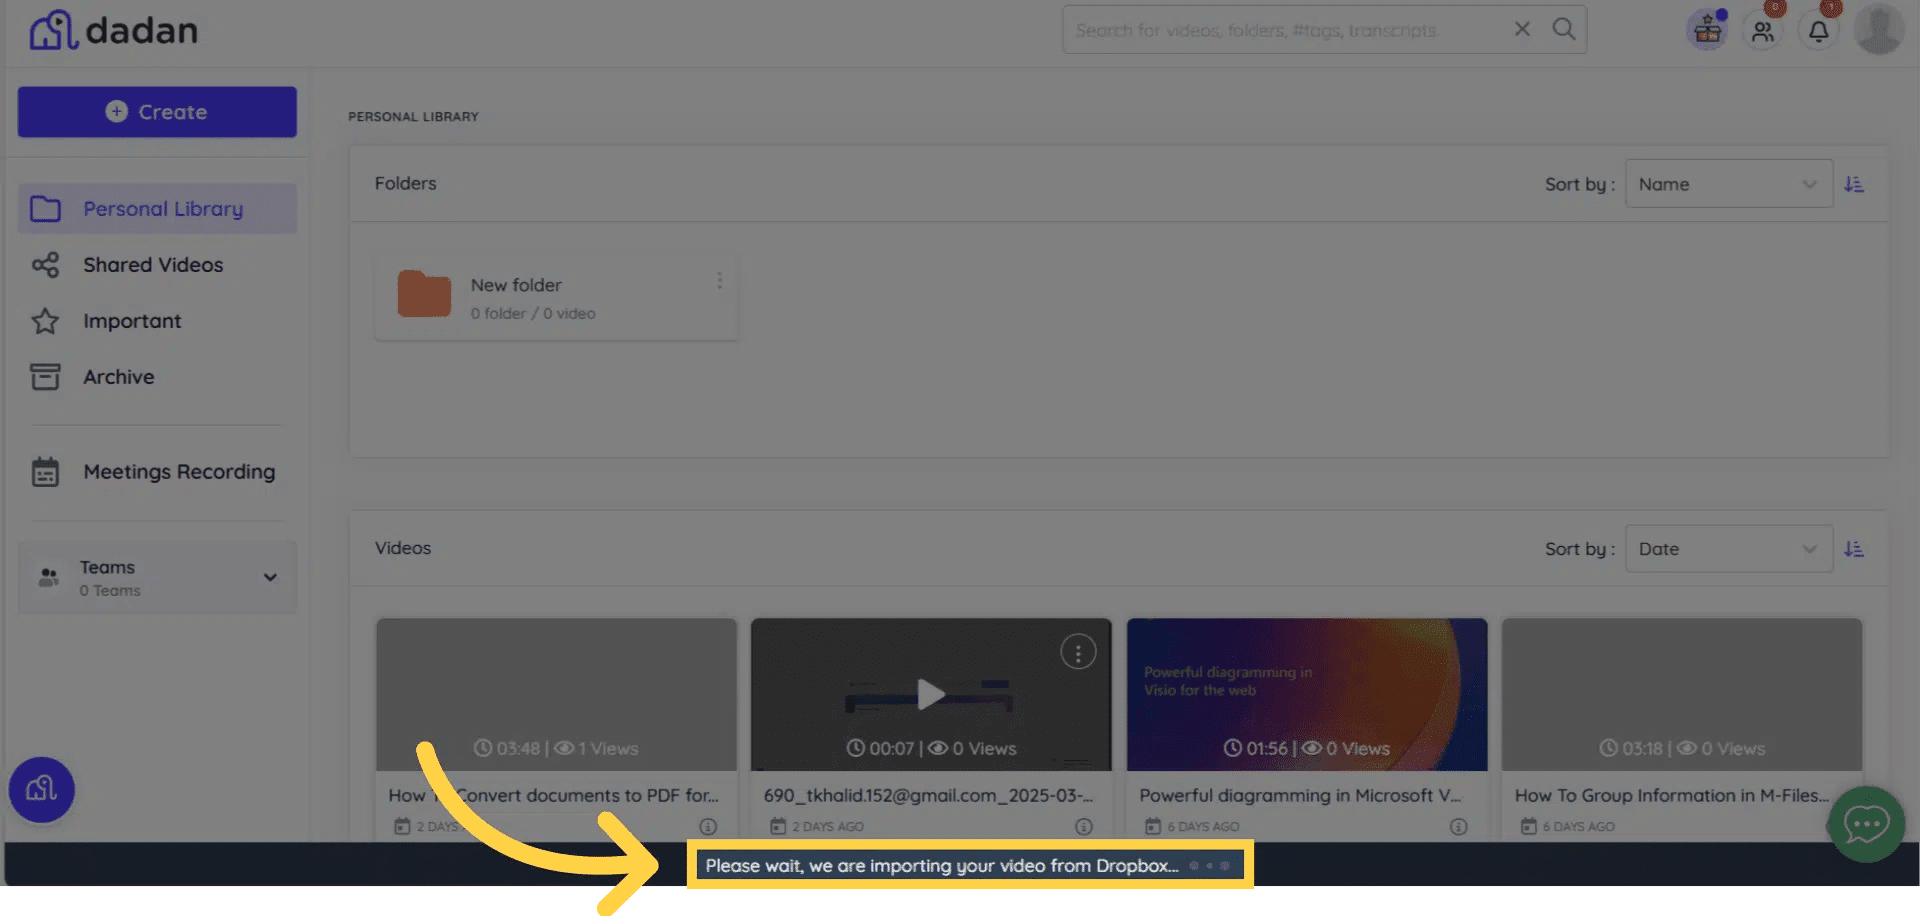Screen dimensions: 1920x916
Task: Click Powerful diagramming in Microsoft V... title
Action: (x=1300, y=796)
